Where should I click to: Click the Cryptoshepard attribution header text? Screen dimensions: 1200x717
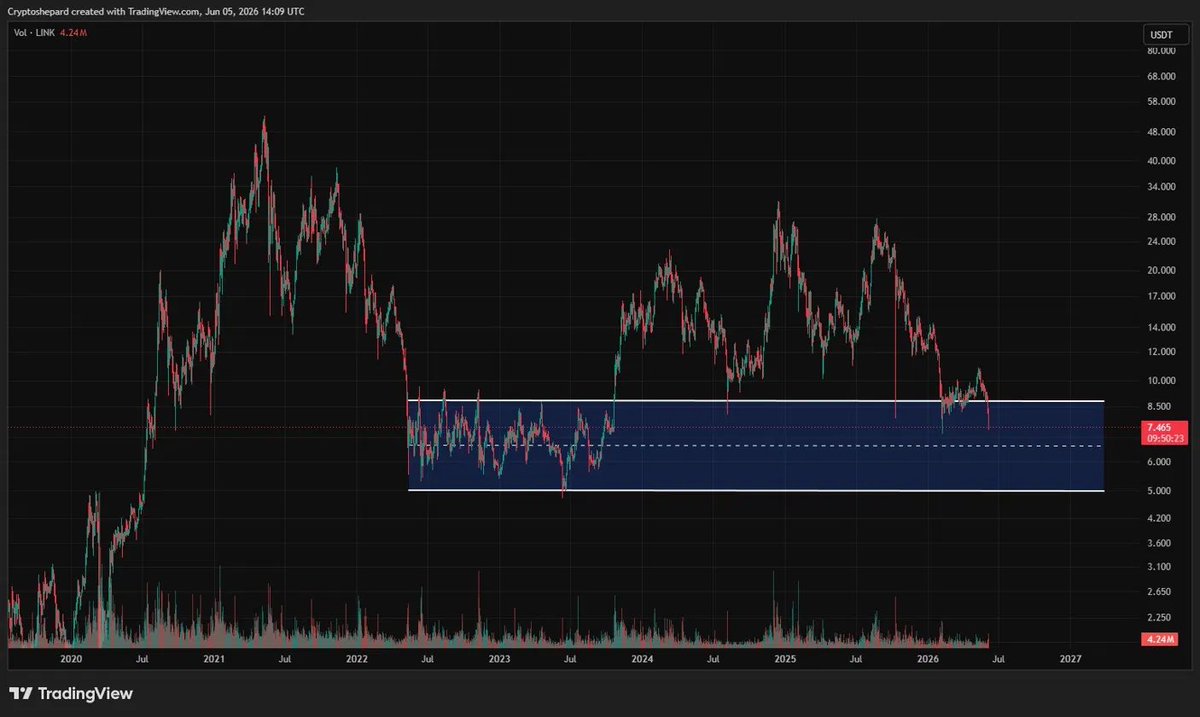[x=157, y=11]
